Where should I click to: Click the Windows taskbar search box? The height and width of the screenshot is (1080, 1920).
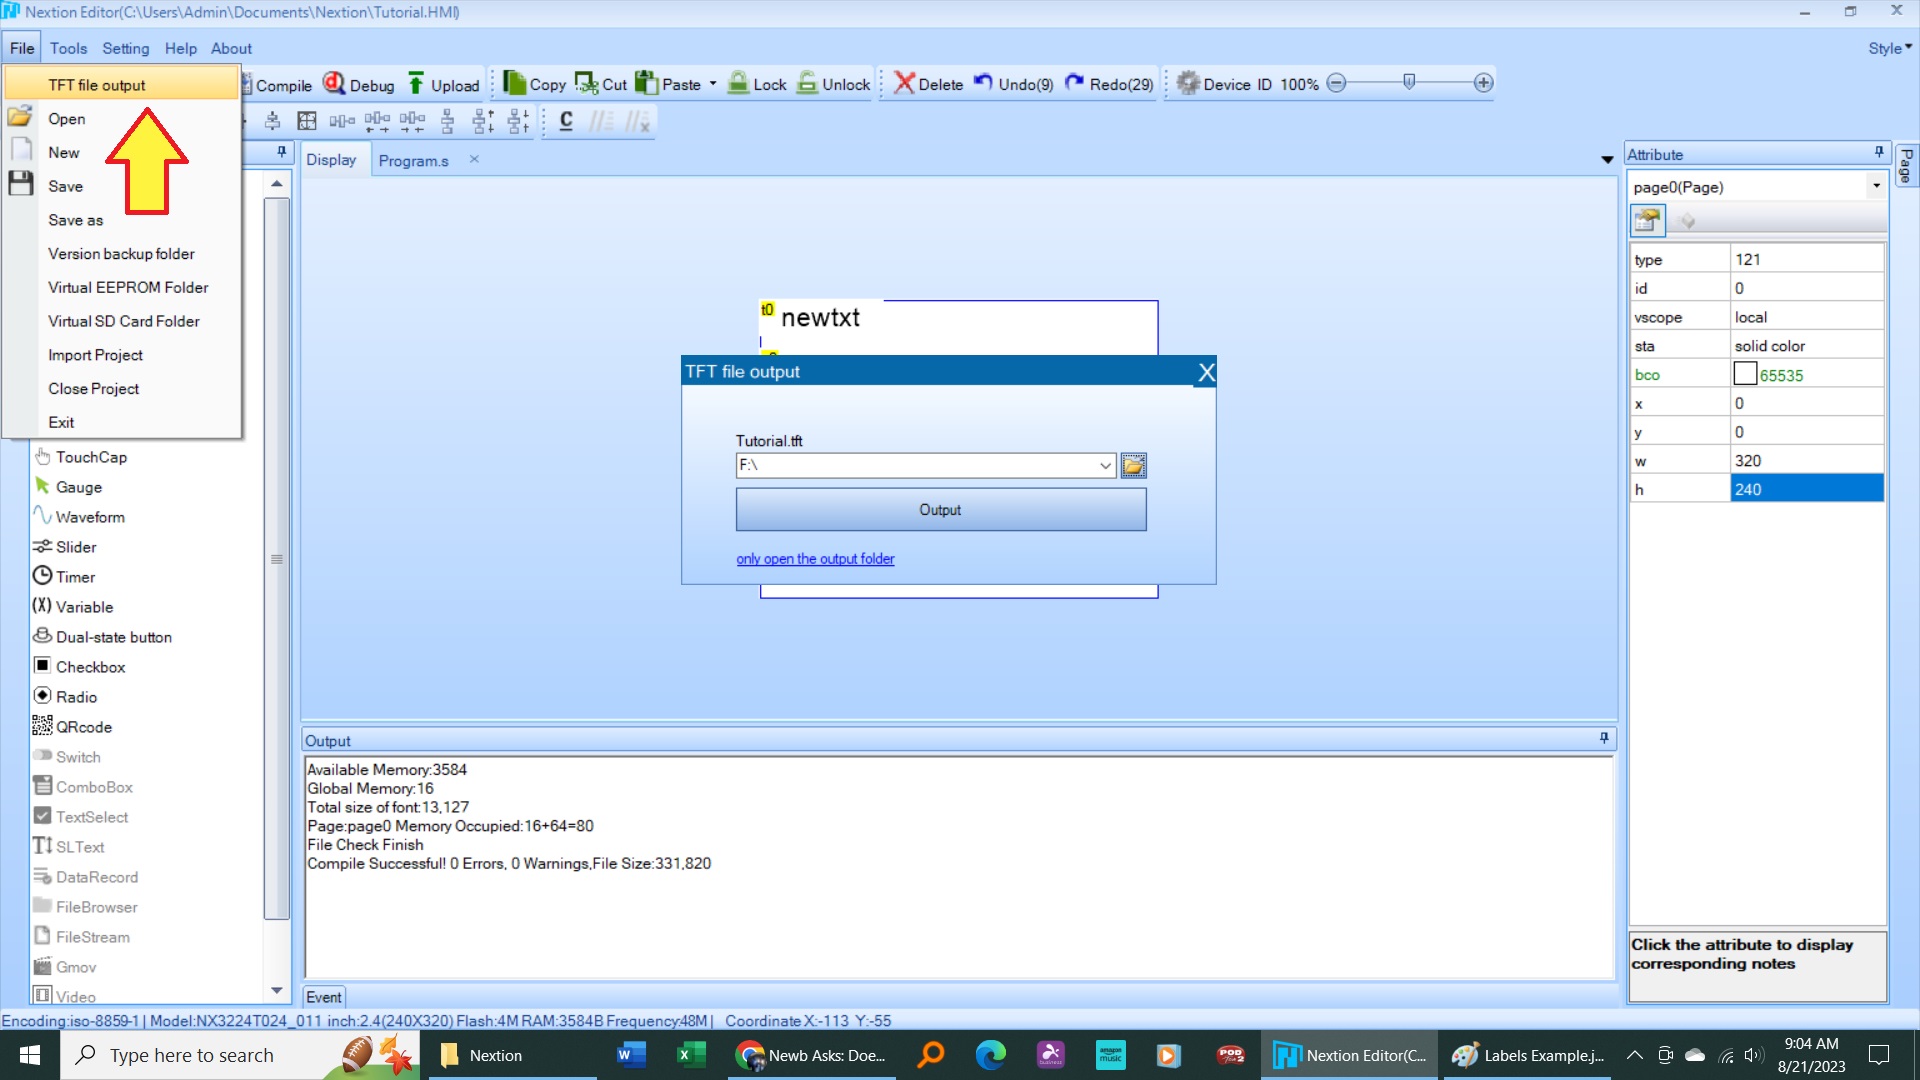pos(192,1055)
